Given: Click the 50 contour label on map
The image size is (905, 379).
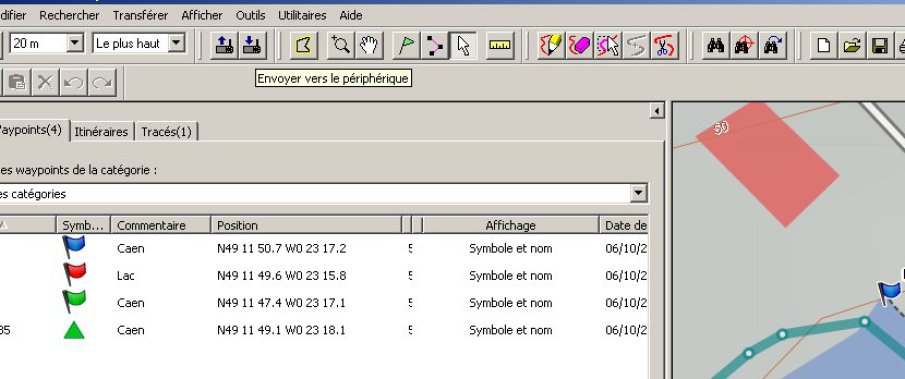Looking at the screenshot, I should point(721,127).
